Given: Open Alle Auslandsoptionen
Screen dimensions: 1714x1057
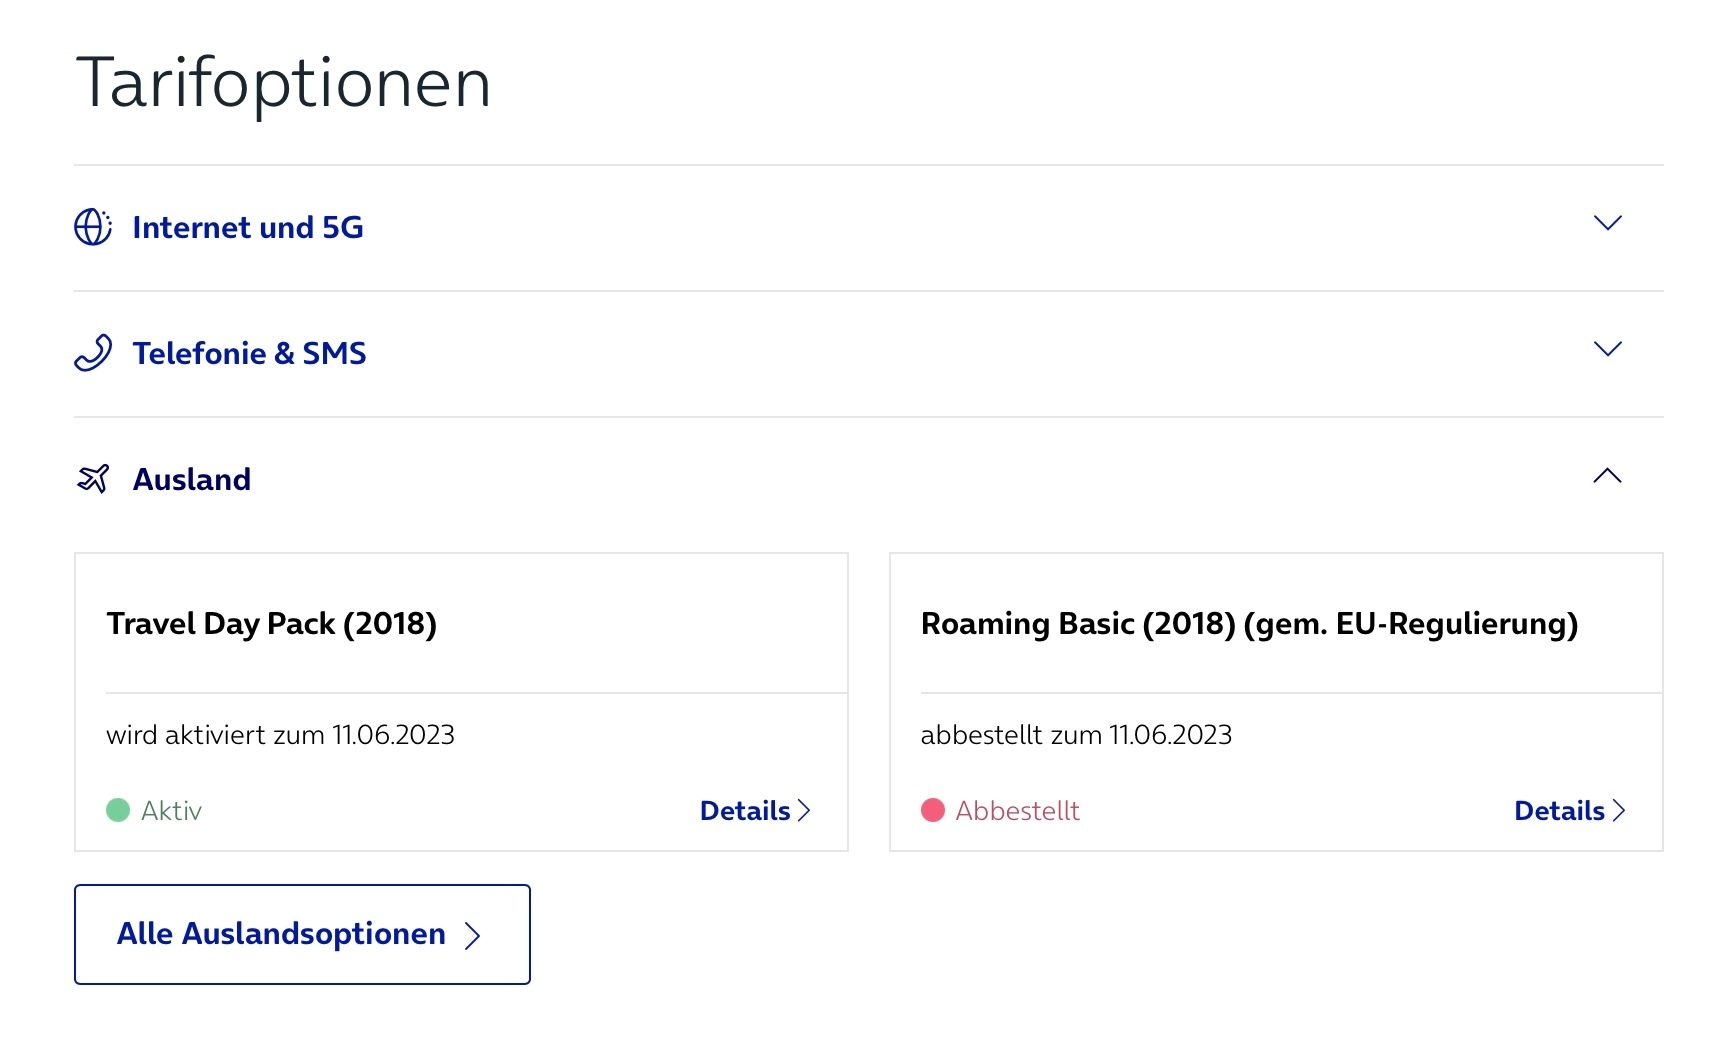Looking at the screenshot, I should 302,934.
